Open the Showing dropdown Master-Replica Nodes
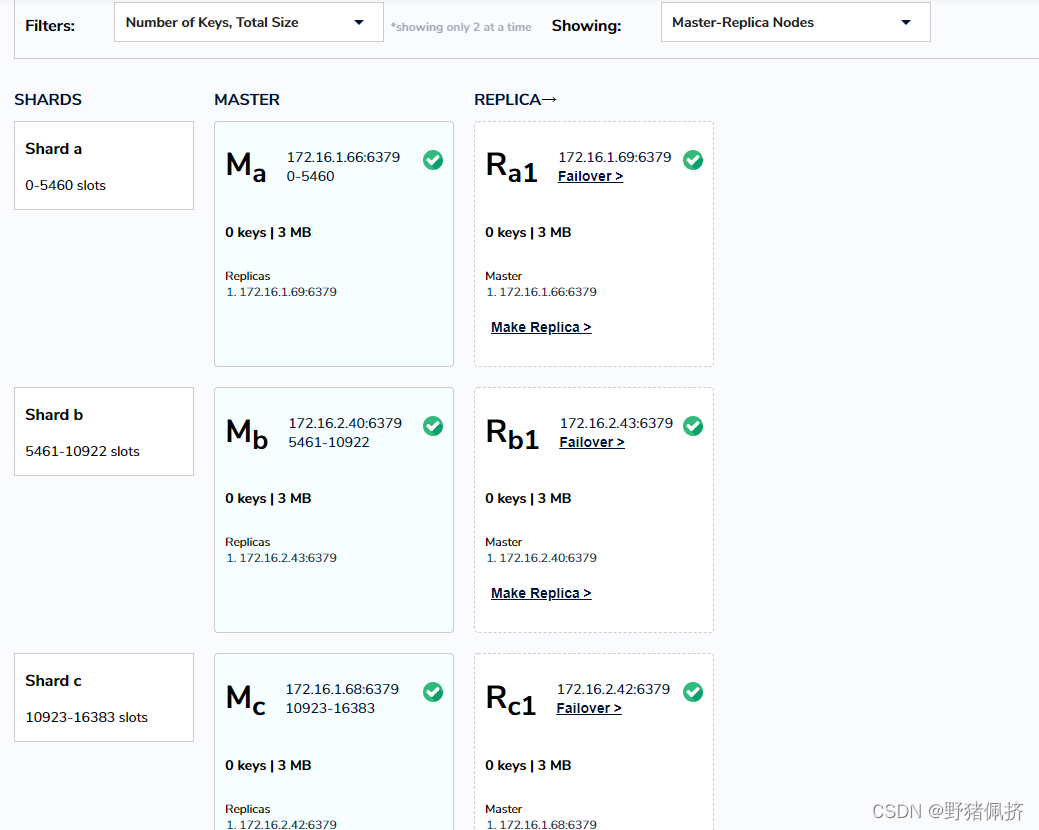Screen dimensions: 1039x830 795,23
